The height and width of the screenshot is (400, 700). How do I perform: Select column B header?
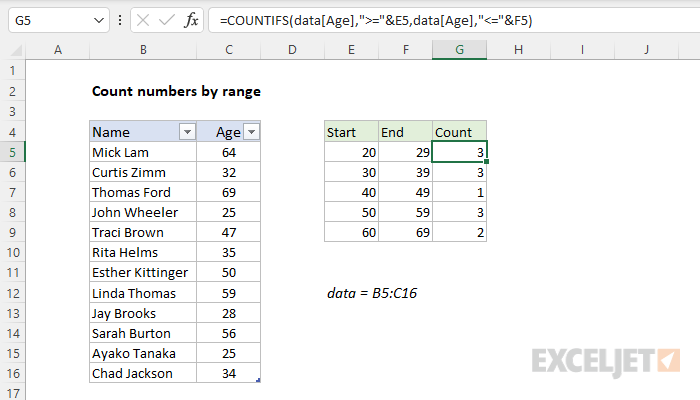145,49
